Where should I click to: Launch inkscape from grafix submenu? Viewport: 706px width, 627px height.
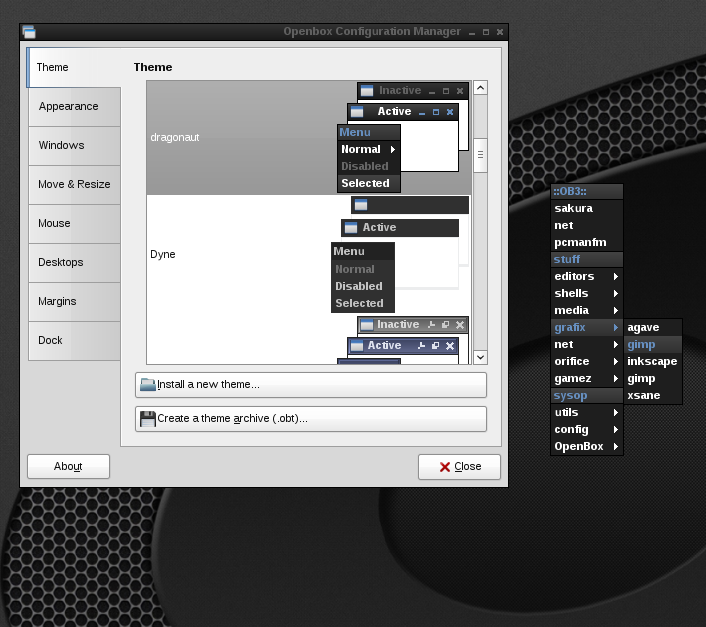pyautogui.click(x=653, y=361)
